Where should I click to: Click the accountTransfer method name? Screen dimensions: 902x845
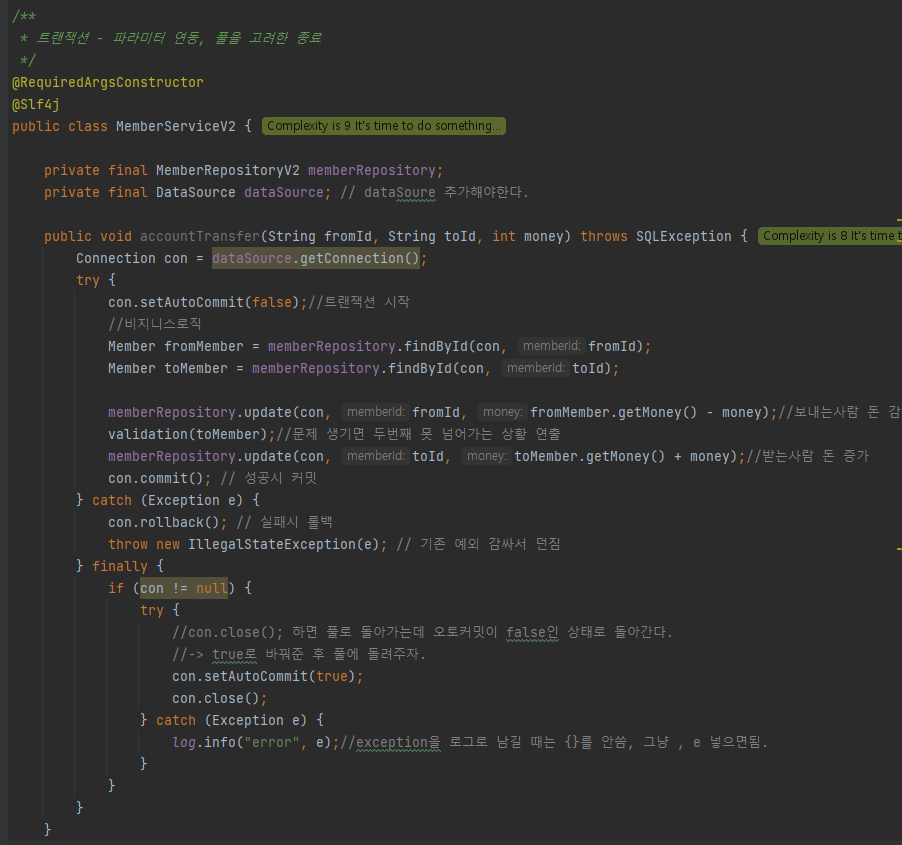coord(200,236)
